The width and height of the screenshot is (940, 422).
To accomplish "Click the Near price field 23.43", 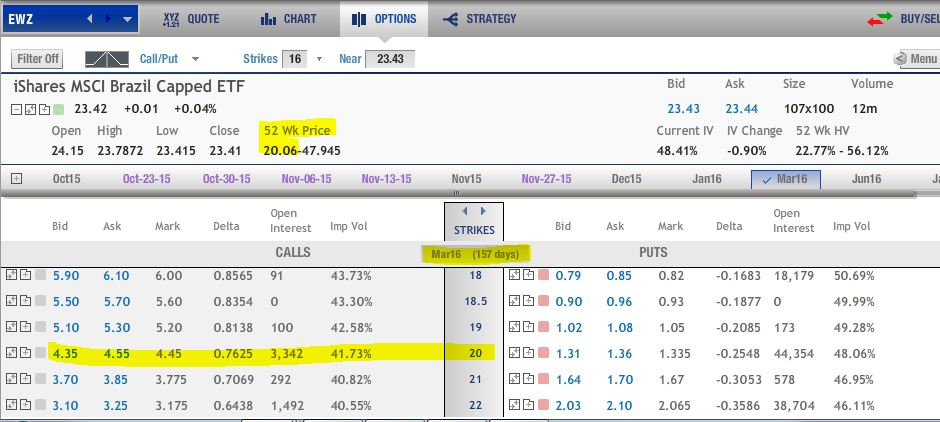I will (x=390, y=59).
